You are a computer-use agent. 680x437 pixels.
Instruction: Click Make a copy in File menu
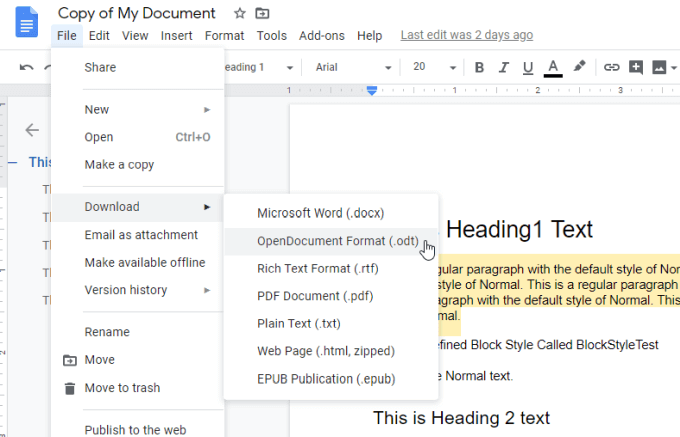coord(119,165)
